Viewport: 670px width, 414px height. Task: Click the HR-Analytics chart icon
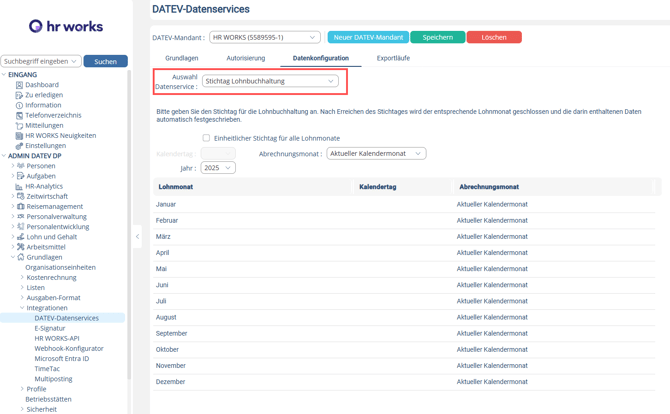click(x=19, y=186)
